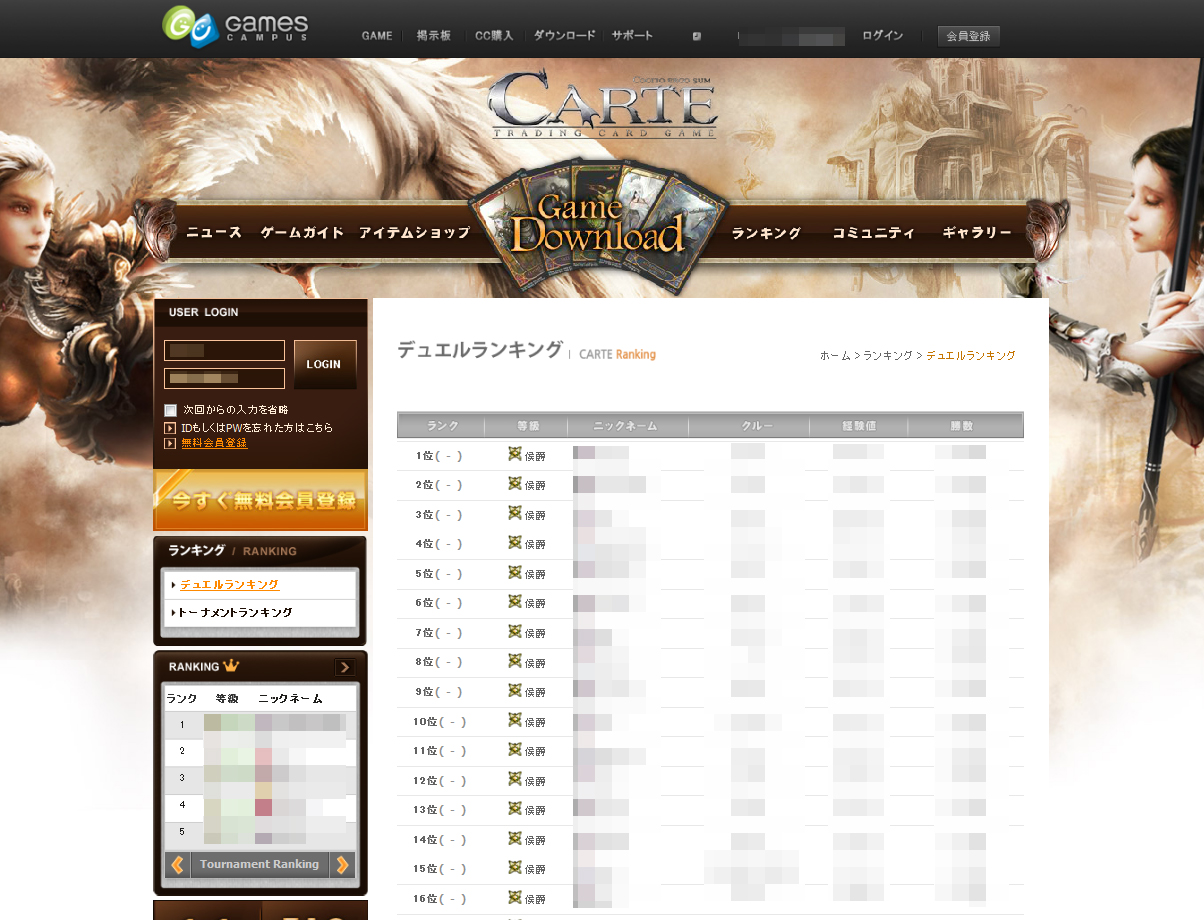This screenshot has height=920, width=1204.
Task: Click the Tournament Ranking button
Action: [x=259, y=864]
